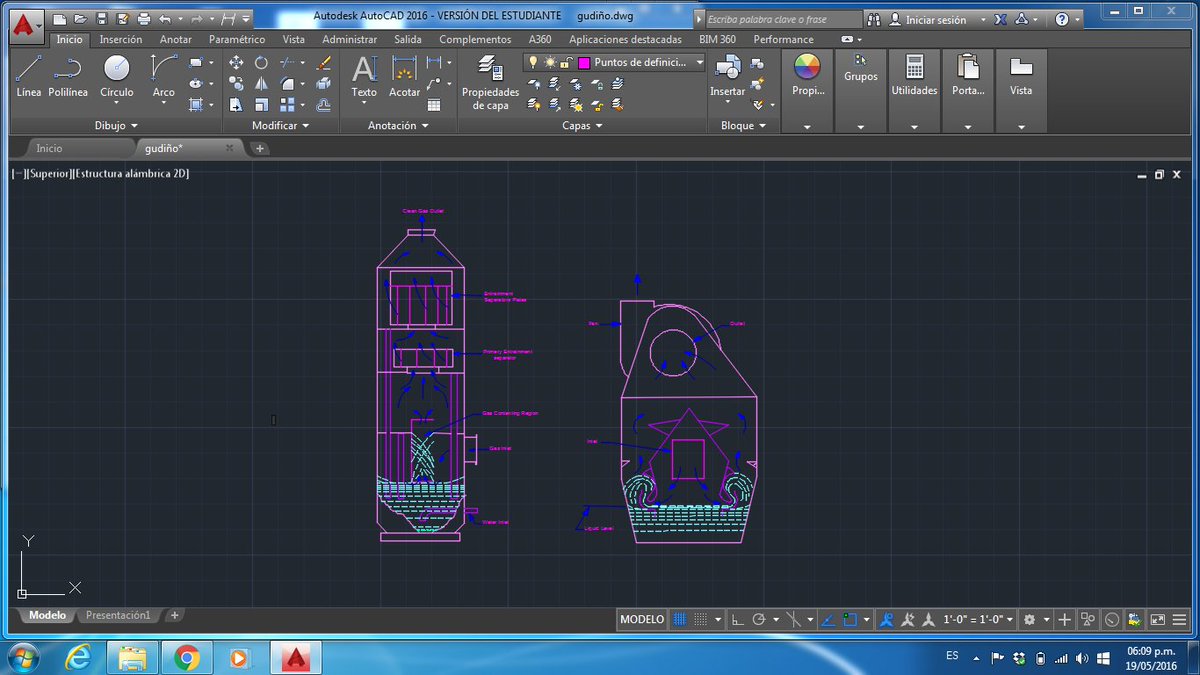1200x675 pixels.
Task: Open the Inserción ribbon tab
Action: (121, 39)
